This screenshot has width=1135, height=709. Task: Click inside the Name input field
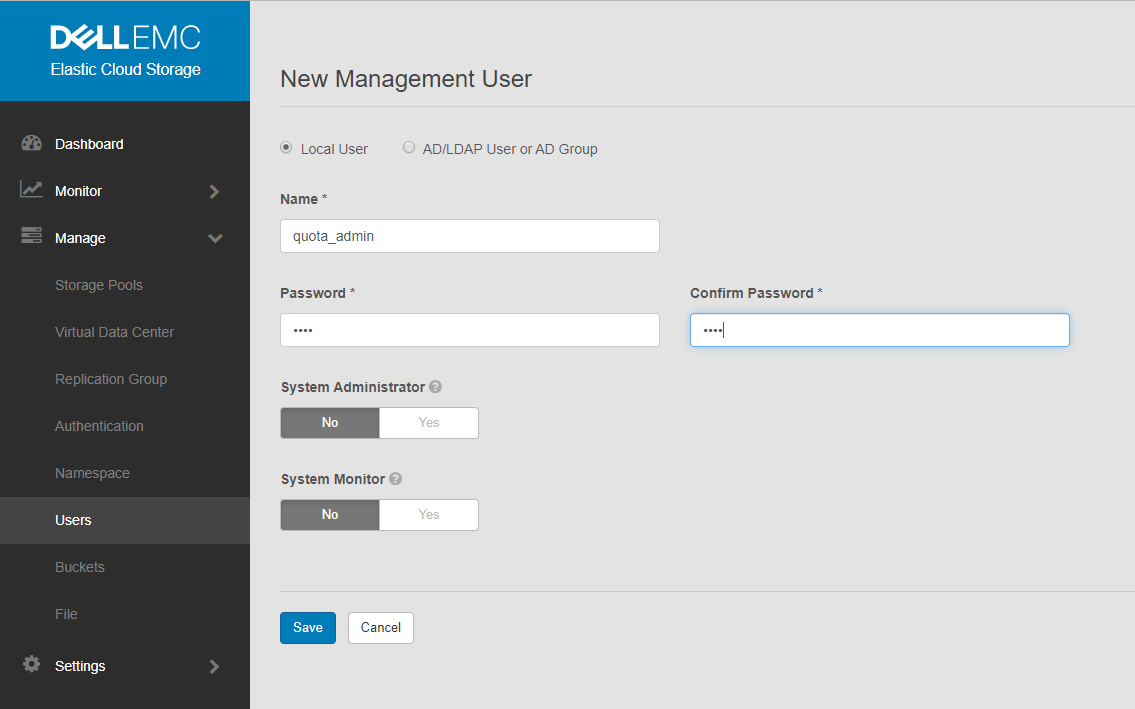[469, 235]
